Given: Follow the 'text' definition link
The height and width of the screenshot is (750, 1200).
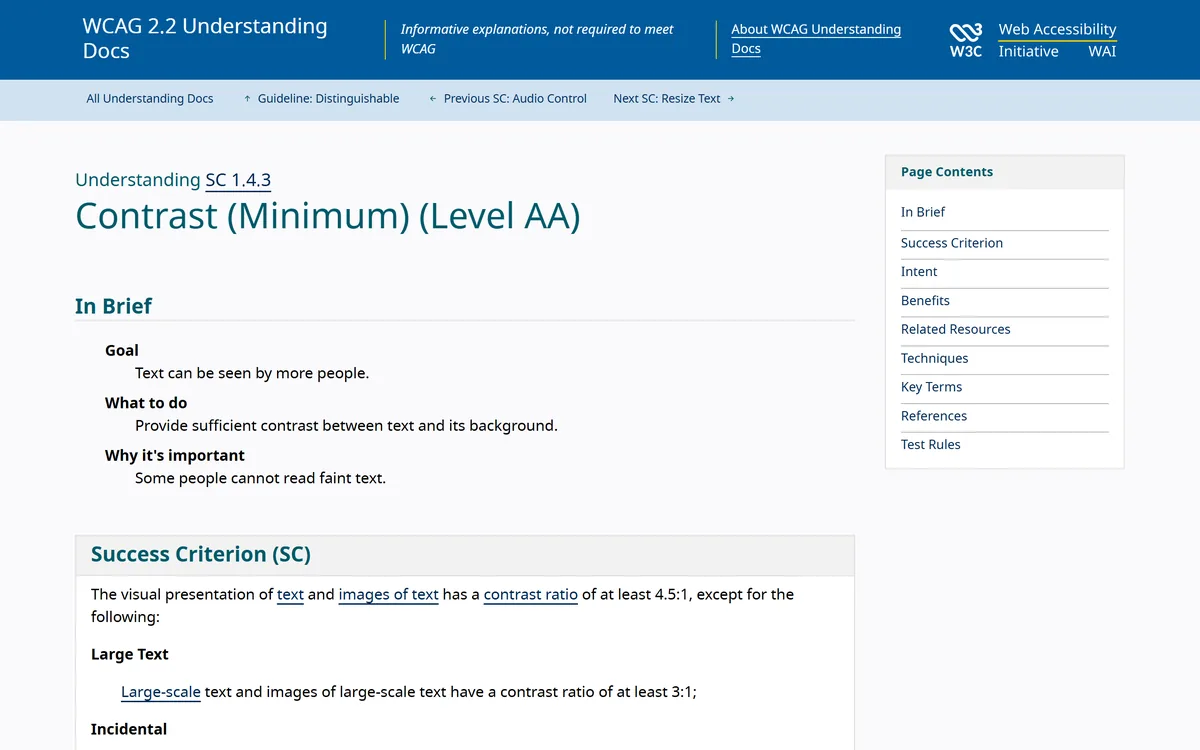Looking at the screenshot, I should [x=290, y=594].
